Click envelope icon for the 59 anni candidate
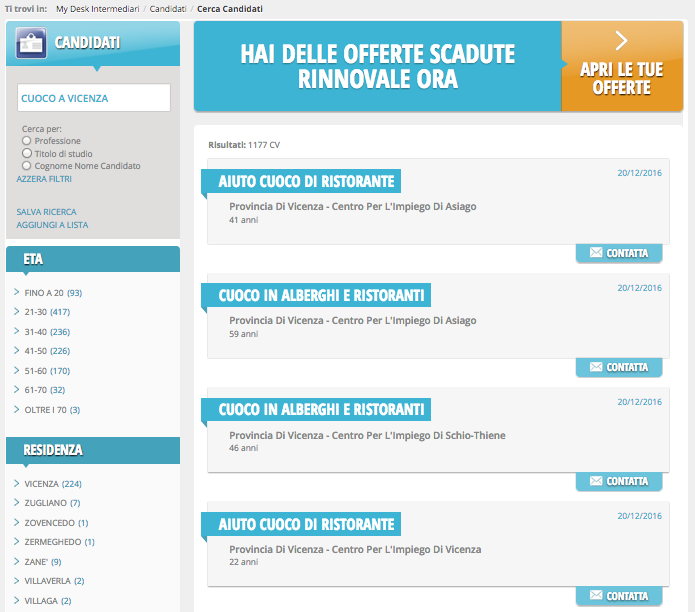This screenshot has height=612, width=695. (596, 367)
